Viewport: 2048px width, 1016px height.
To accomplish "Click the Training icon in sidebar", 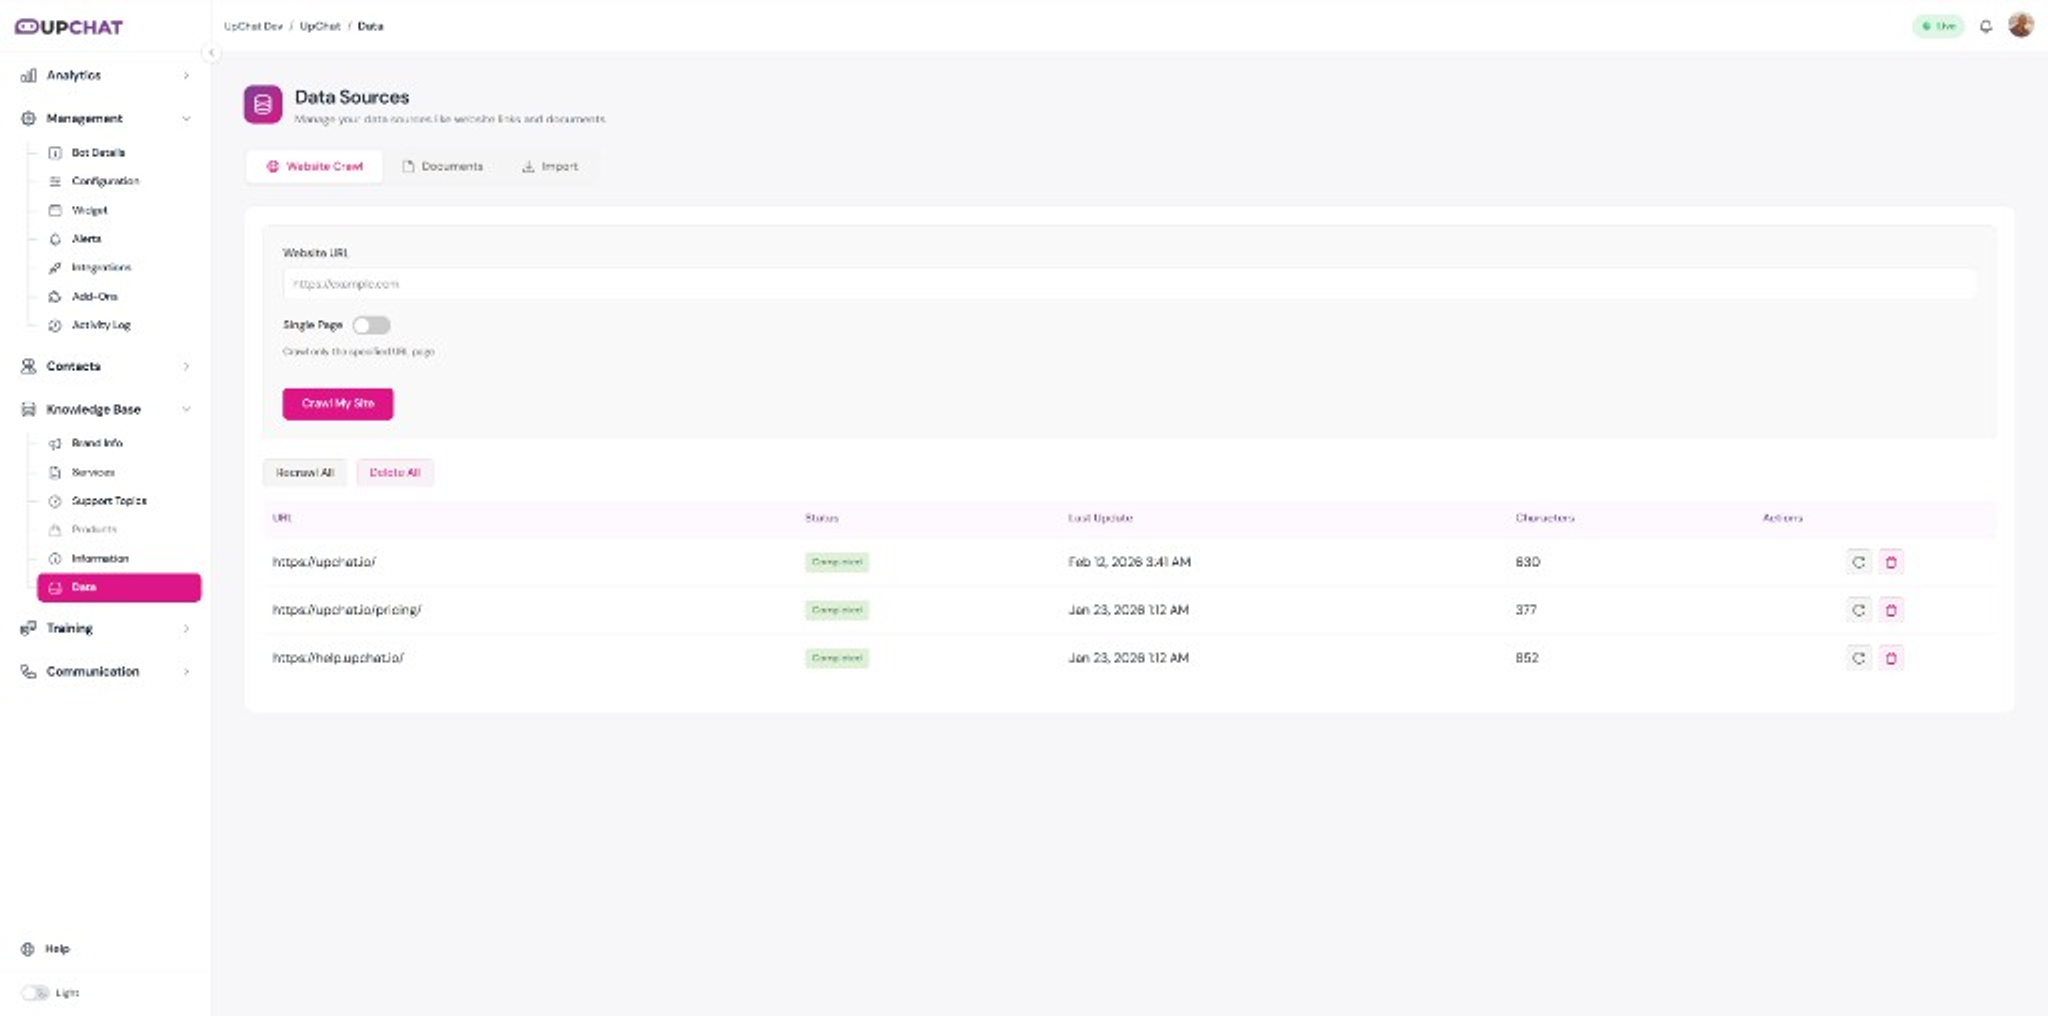I will tap(28, 628).
